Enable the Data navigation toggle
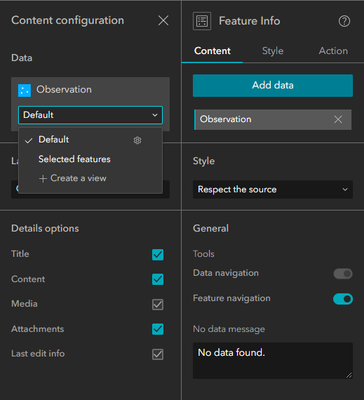This screenshot has height=400, width=364. 343,274
